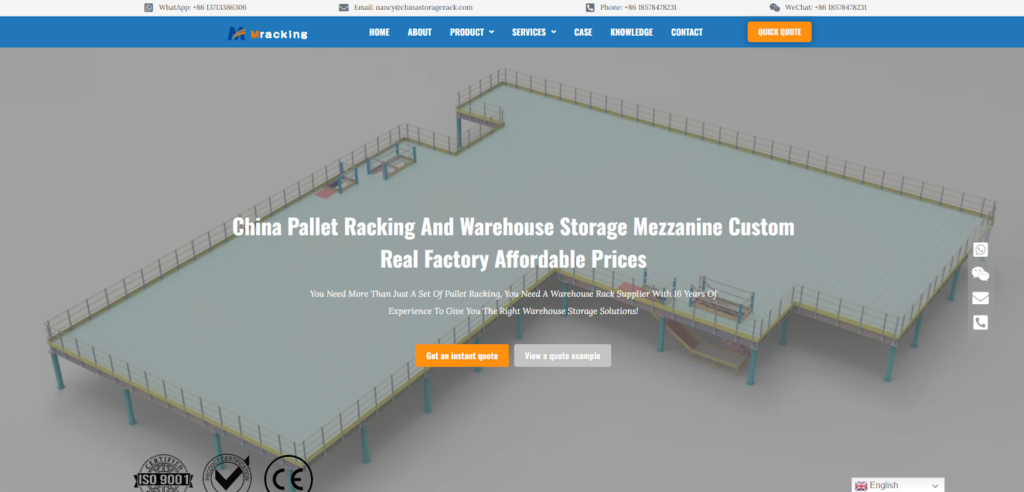
Task: Open the Case menu item
Action: (x=583, y=32)
